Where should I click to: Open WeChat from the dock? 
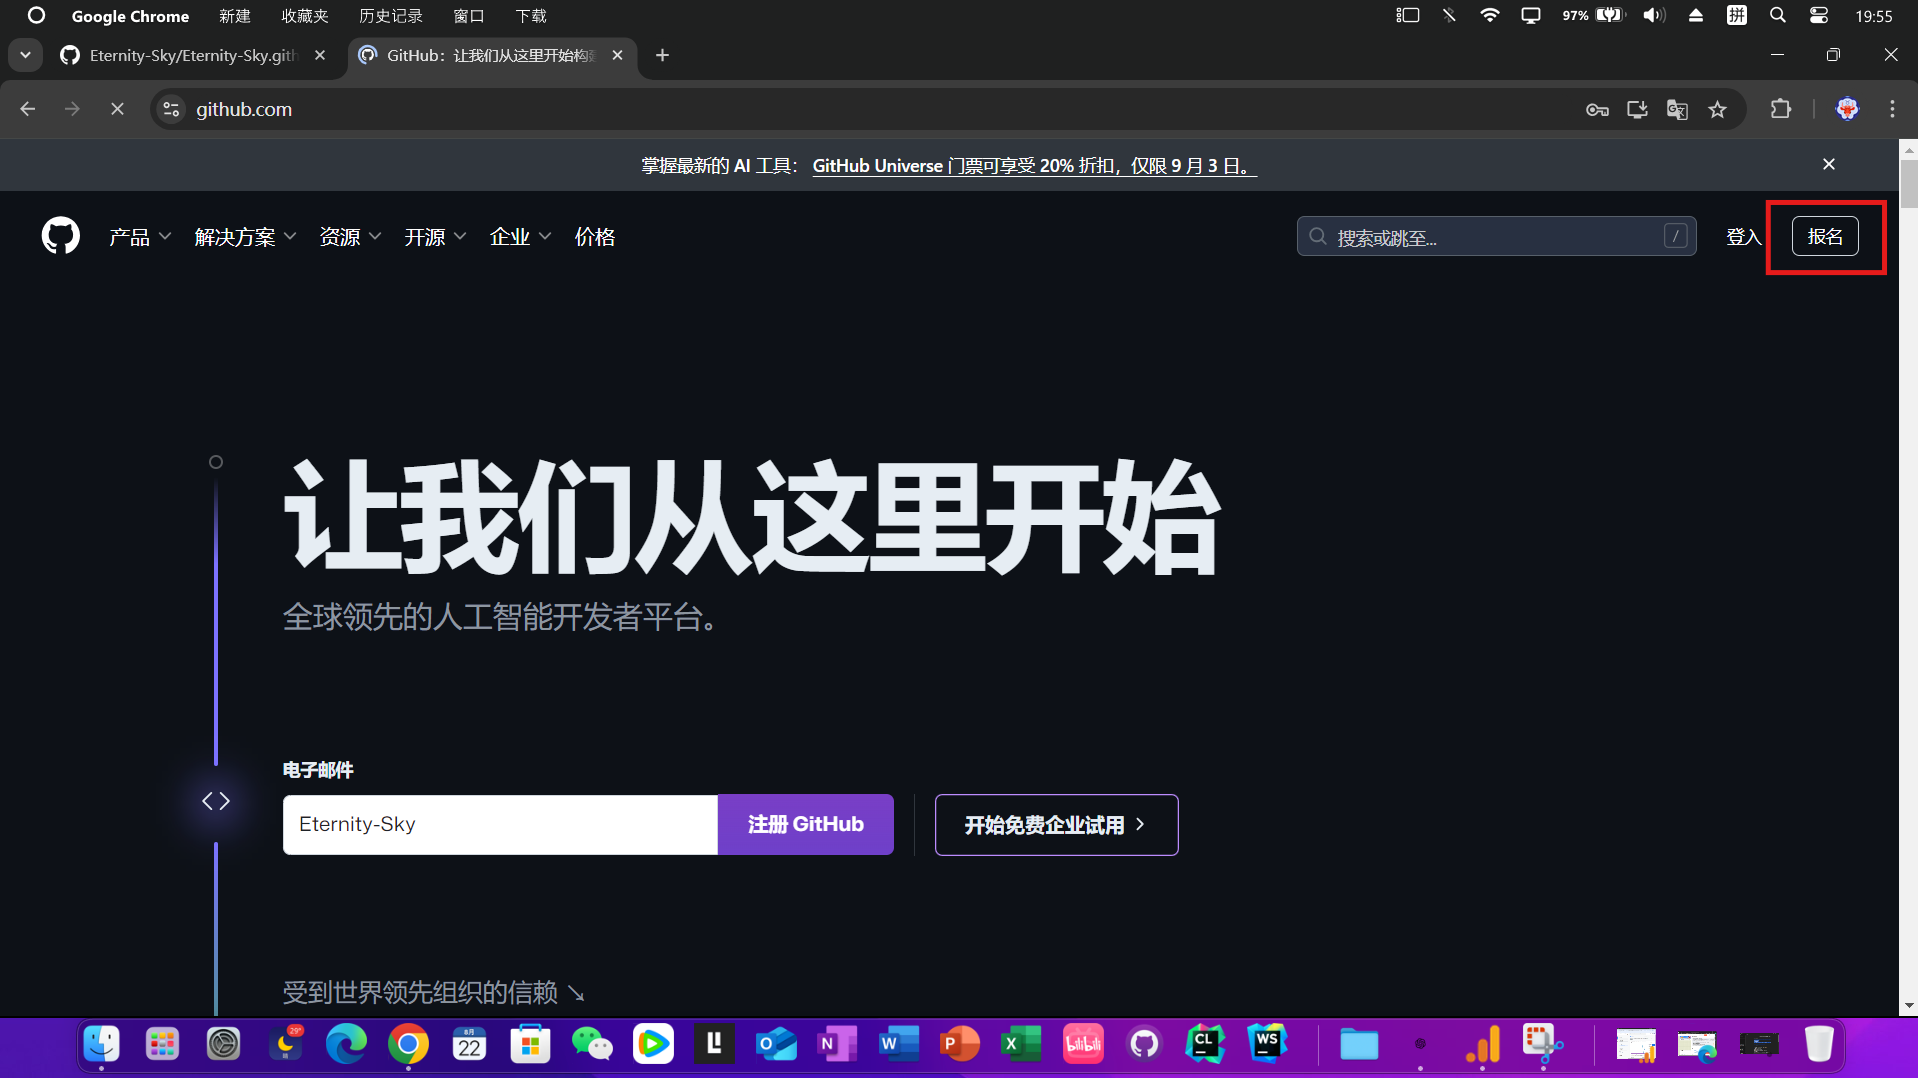[x=592, y=1045]
